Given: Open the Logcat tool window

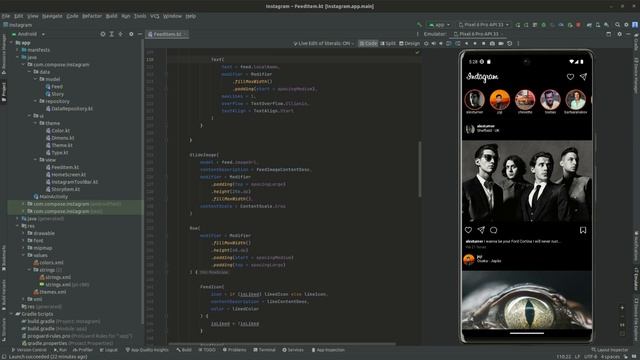Looking at the screenshot, I should coord(109,350).
